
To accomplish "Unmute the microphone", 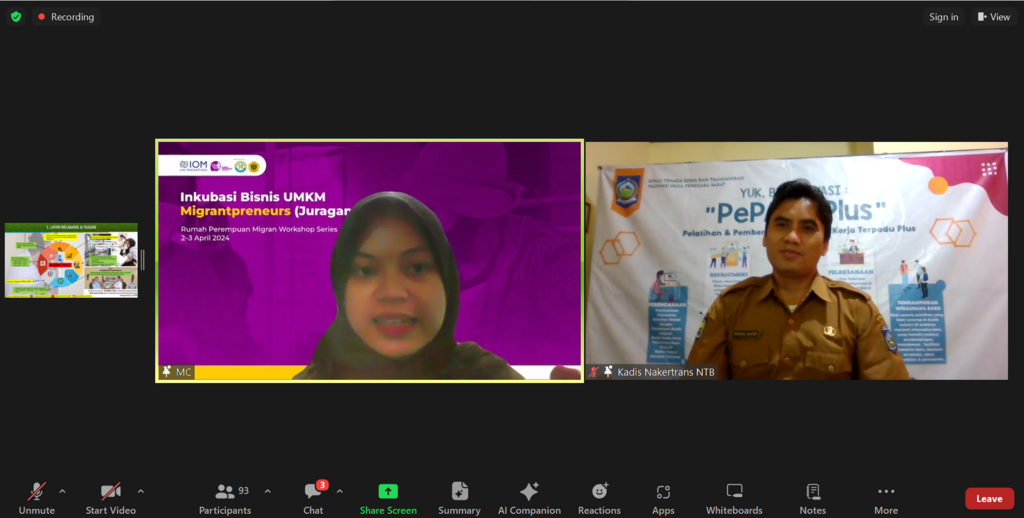I will click(36, 497).
